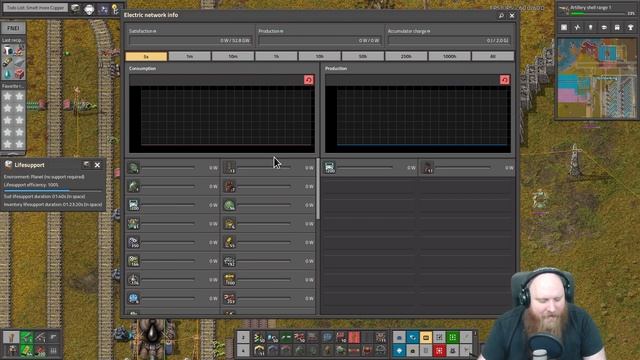This screenshot has height=360, width=640.
Task: Click the white helmet icon in top bar
Action: tap(89, 9)
